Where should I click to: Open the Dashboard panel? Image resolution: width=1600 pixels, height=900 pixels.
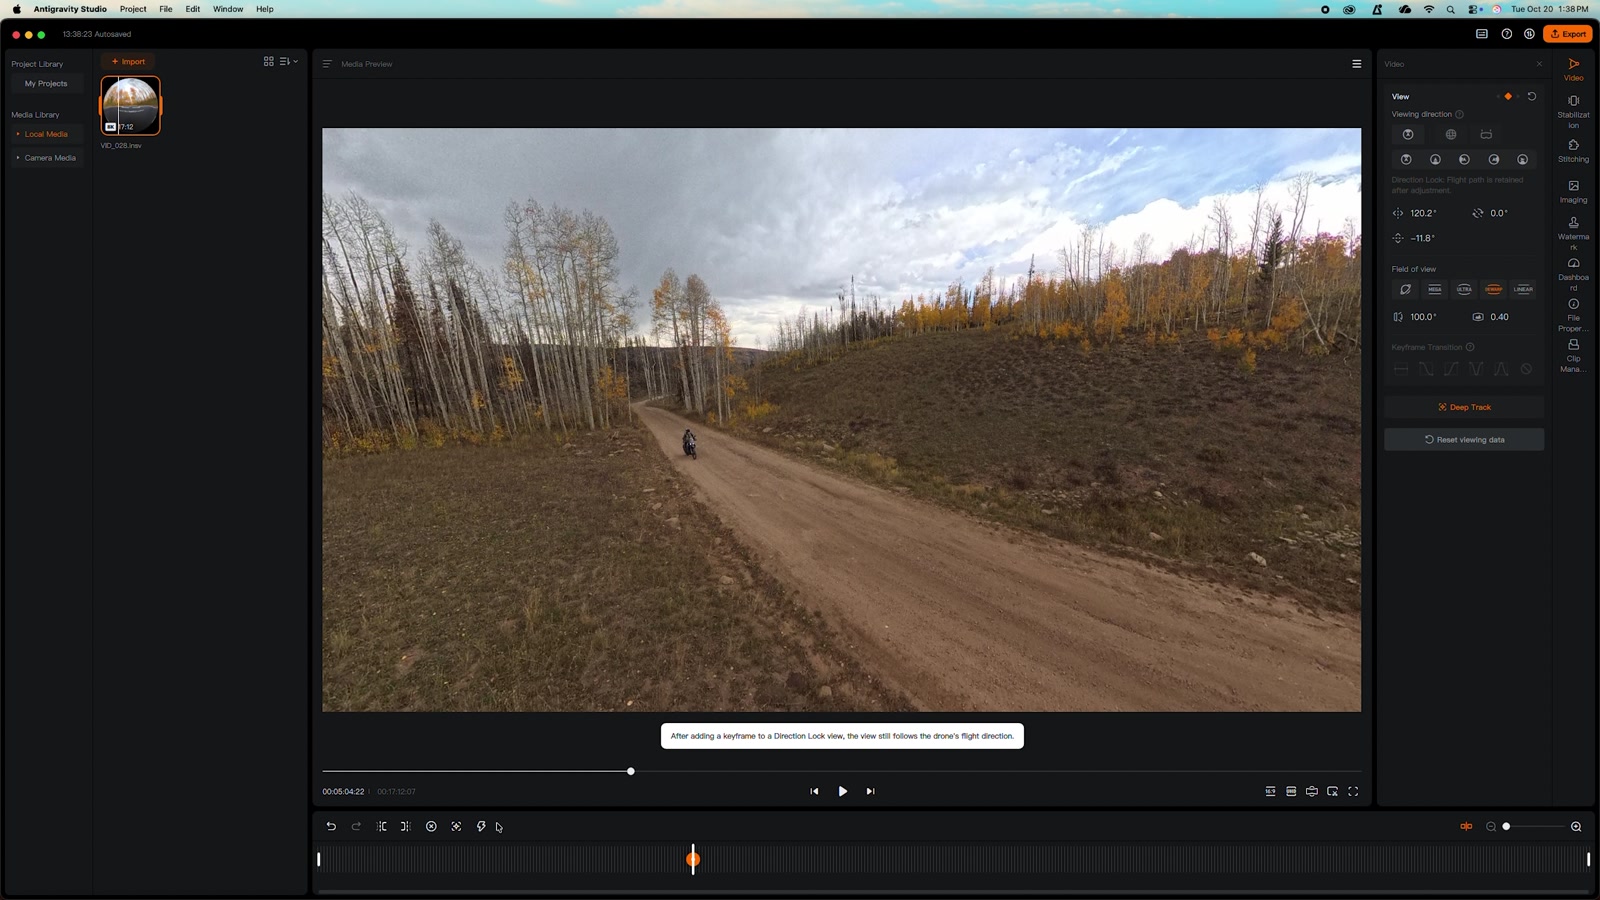click(x=1573, y=274)
